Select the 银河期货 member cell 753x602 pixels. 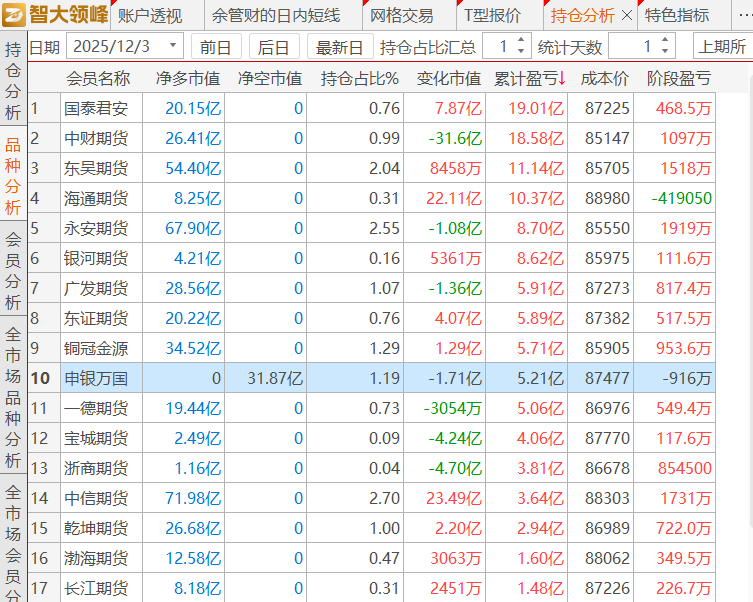click(x=101, y=258)
